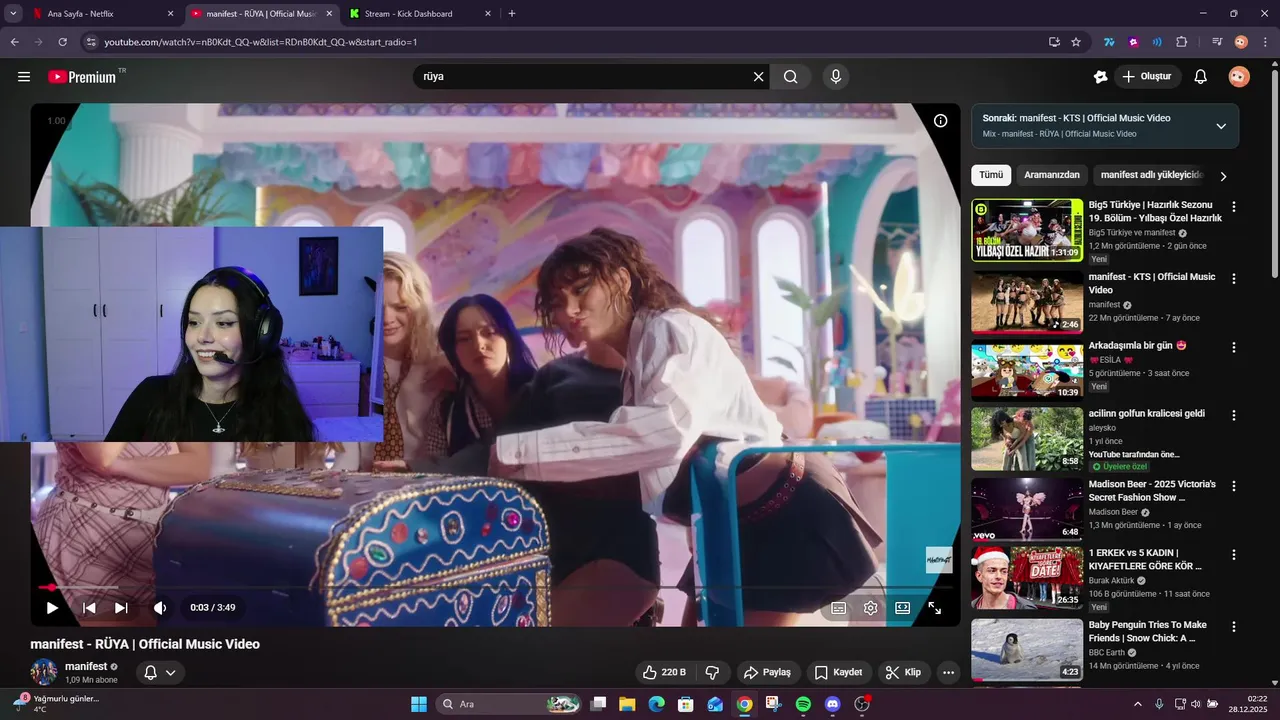Like the video with 220 B
Image resolution: width=1280 pixels, height=720 pixels.
(664, 672)
